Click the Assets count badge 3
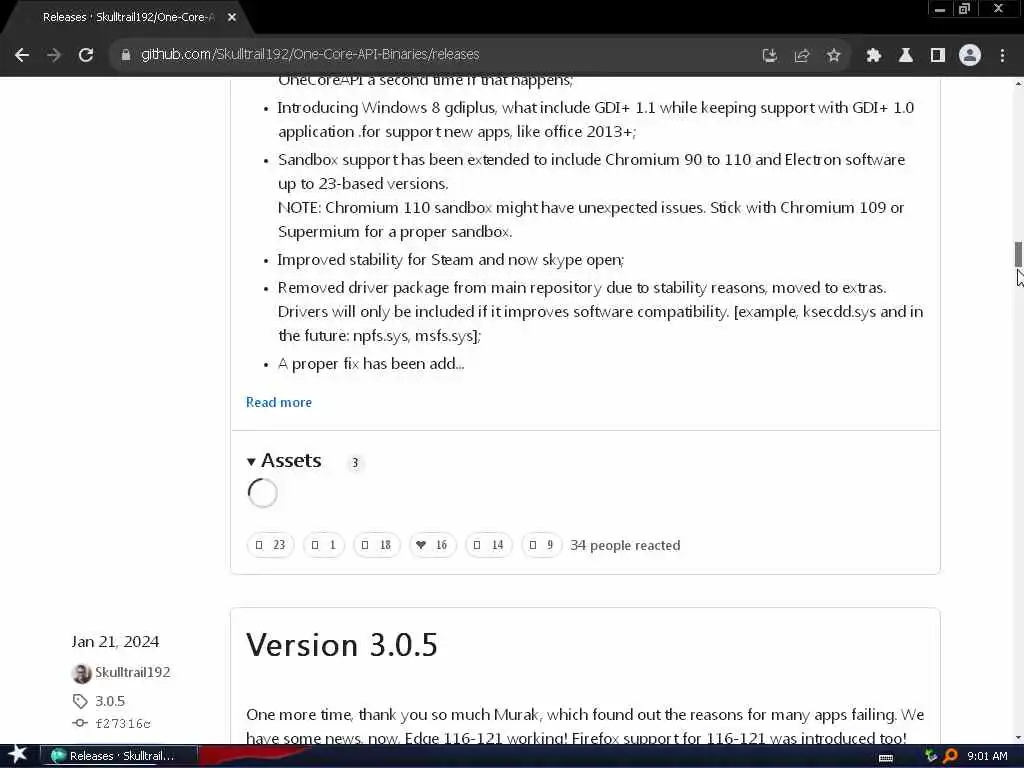This screenshot has height=768, width=1024. 355,462
